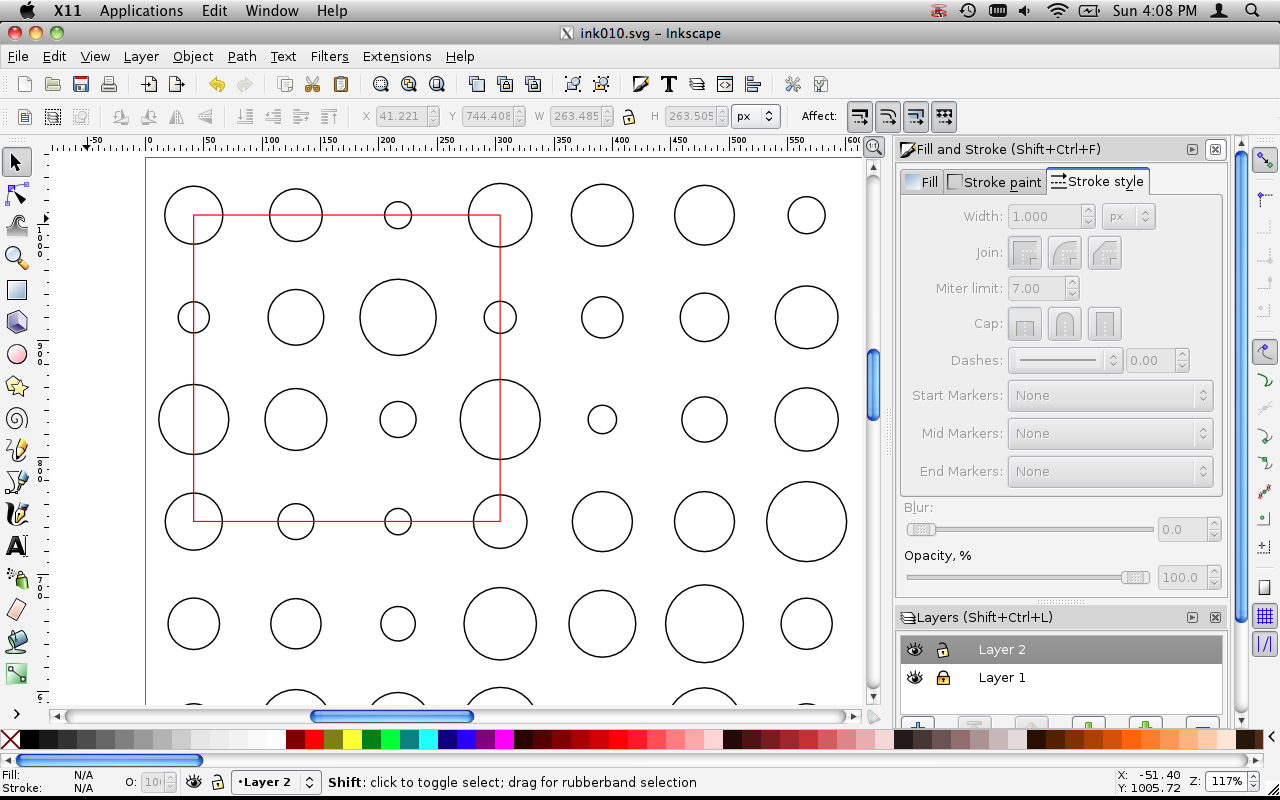Screen dimensions: 1280x800
Task: Select the Eraser tool
Action: (16, 610)
